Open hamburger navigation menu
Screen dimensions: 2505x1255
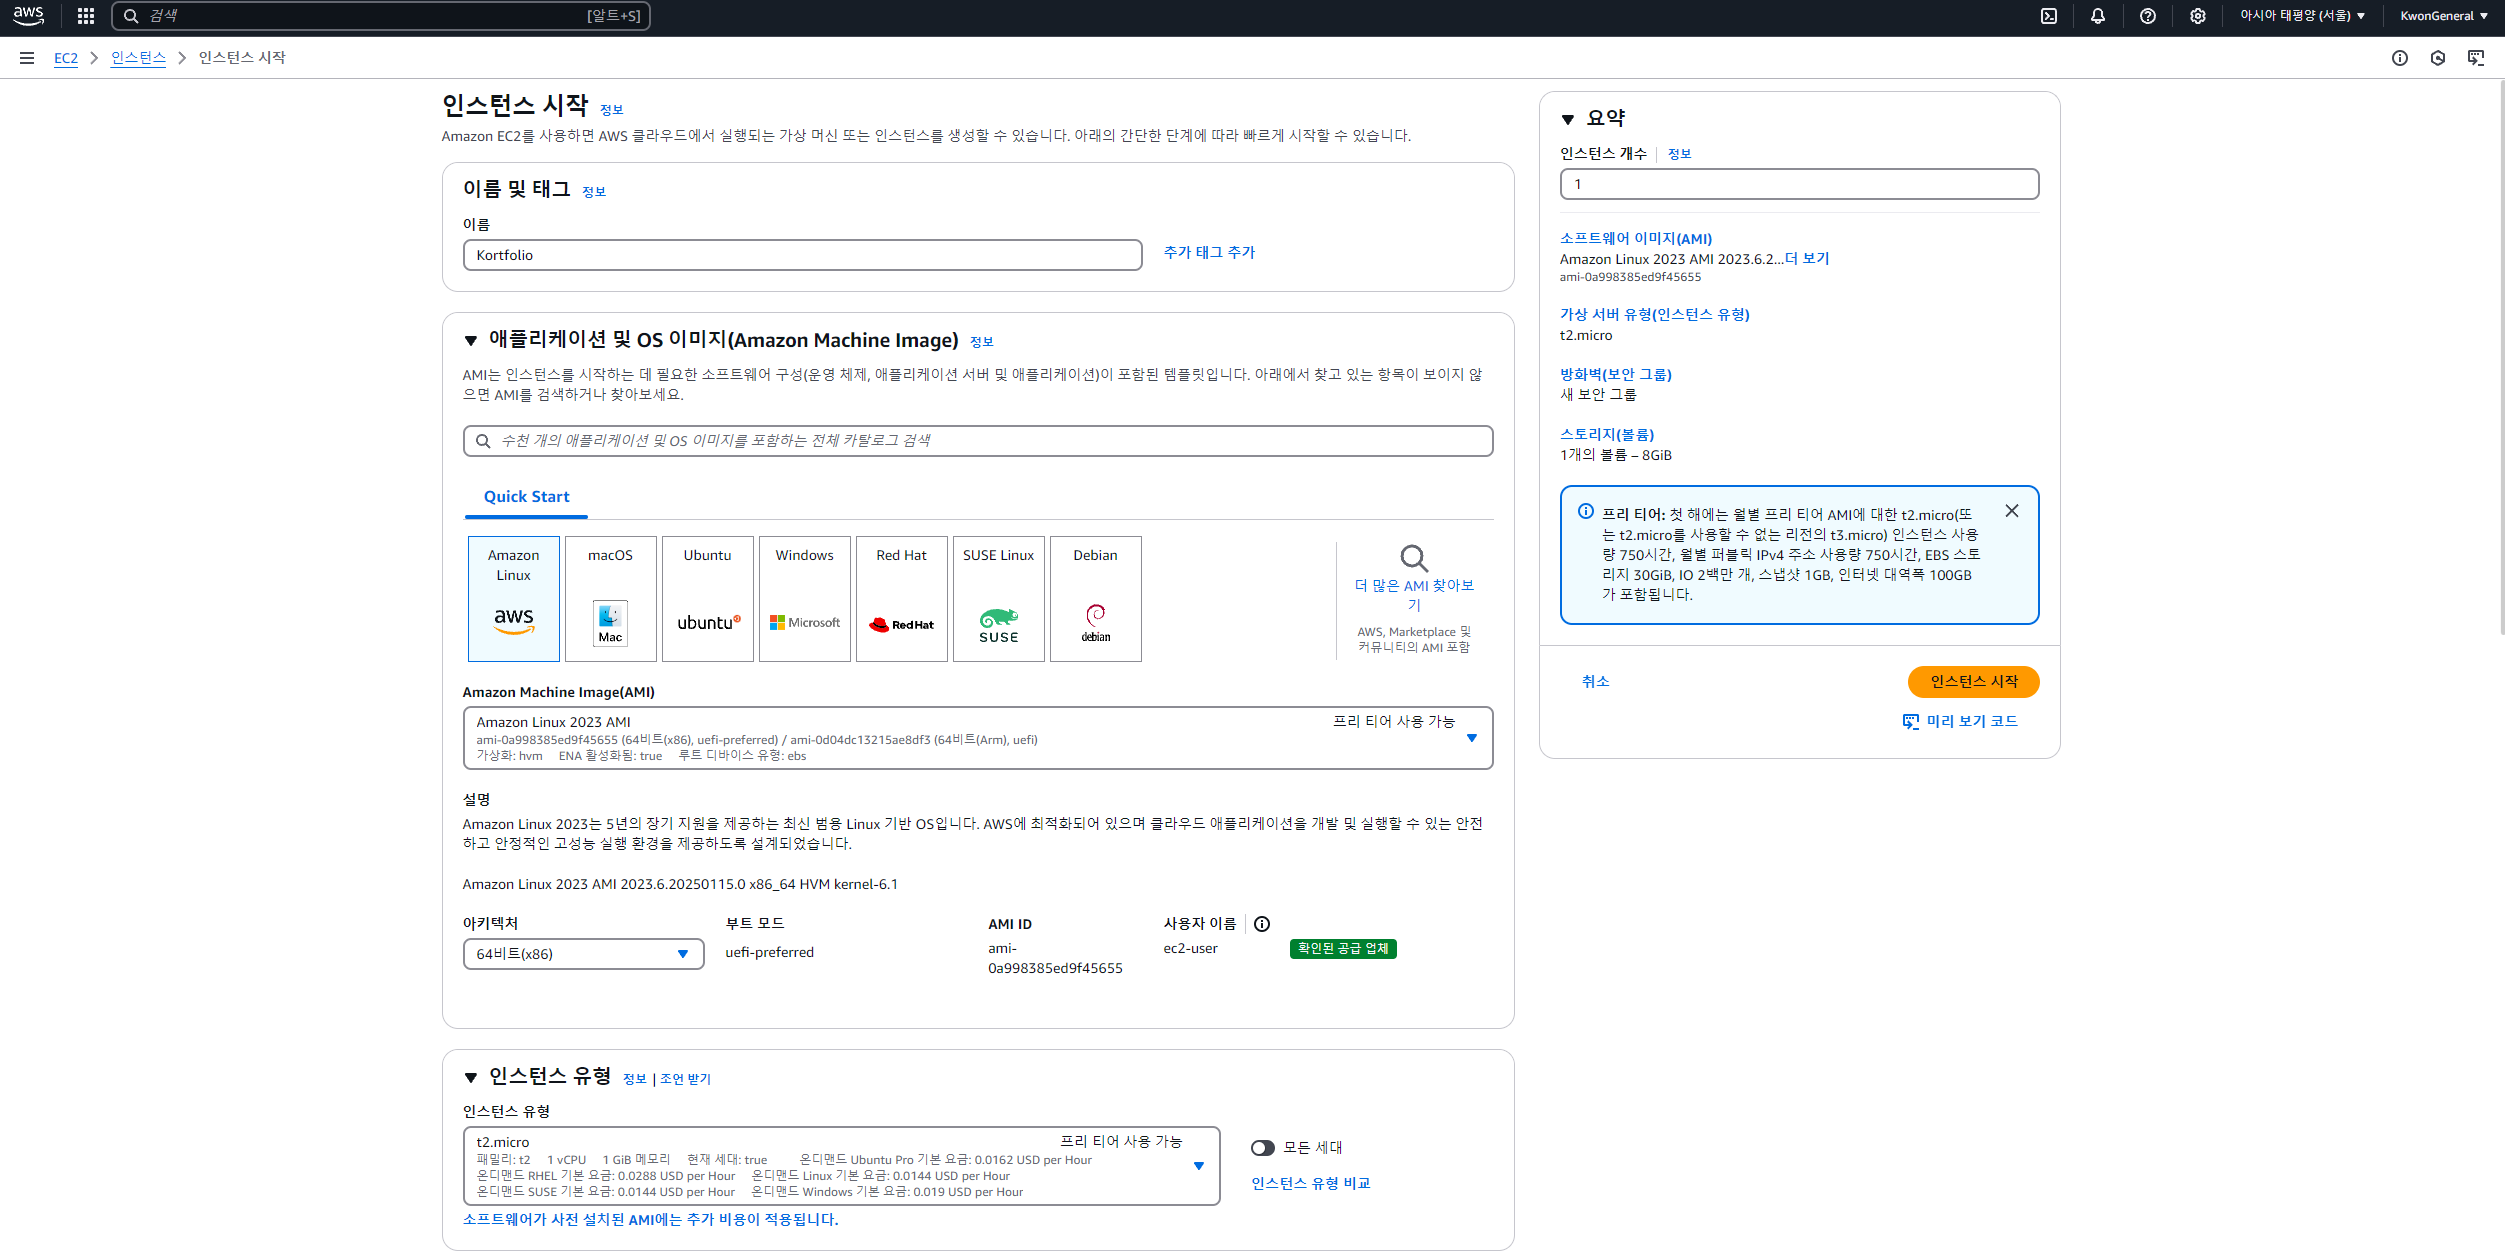click(27, 58)
